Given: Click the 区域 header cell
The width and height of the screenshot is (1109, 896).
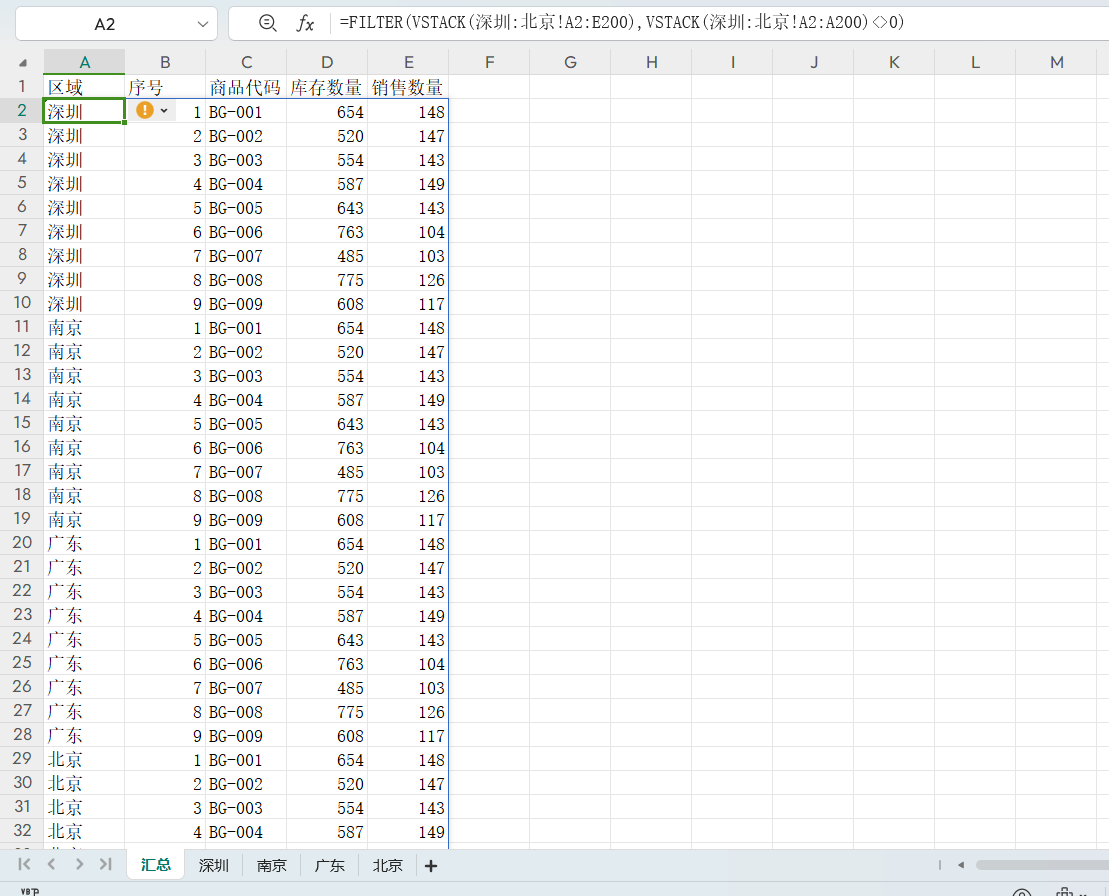Looking at the screenshot, I should (x=84, y=87).
